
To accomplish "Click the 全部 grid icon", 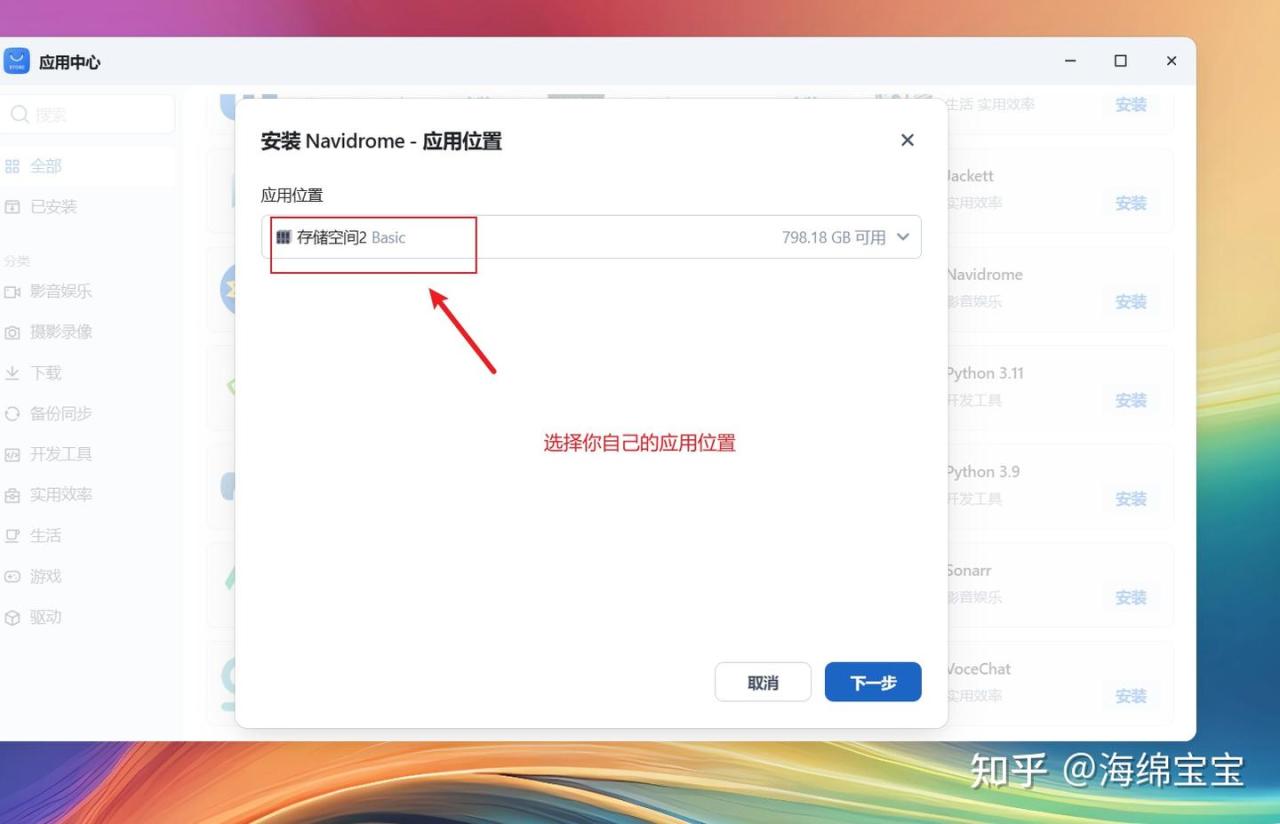I will tap(12, 166).
